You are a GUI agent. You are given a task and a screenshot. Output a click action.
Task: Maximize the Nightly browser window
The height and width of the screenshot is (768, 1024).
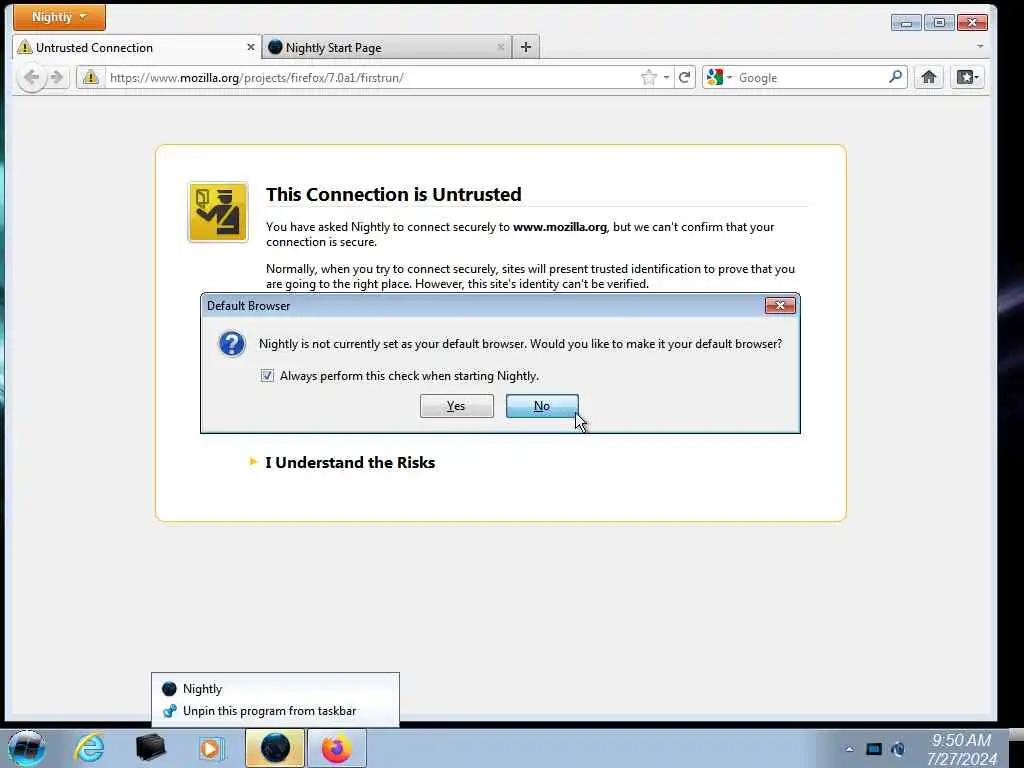[x=939, y=23]
